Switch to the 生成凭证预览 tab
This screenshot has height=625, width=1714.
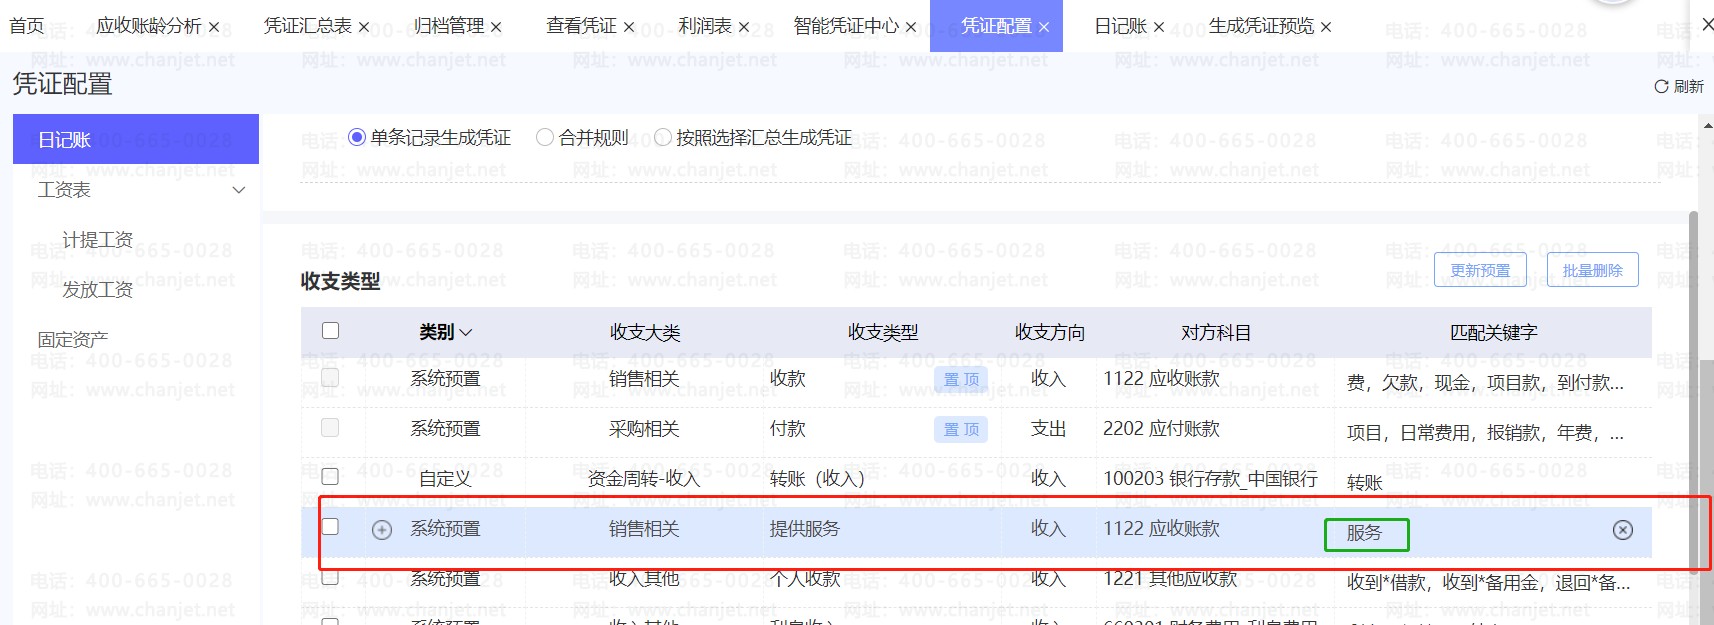click(1261, 26)
